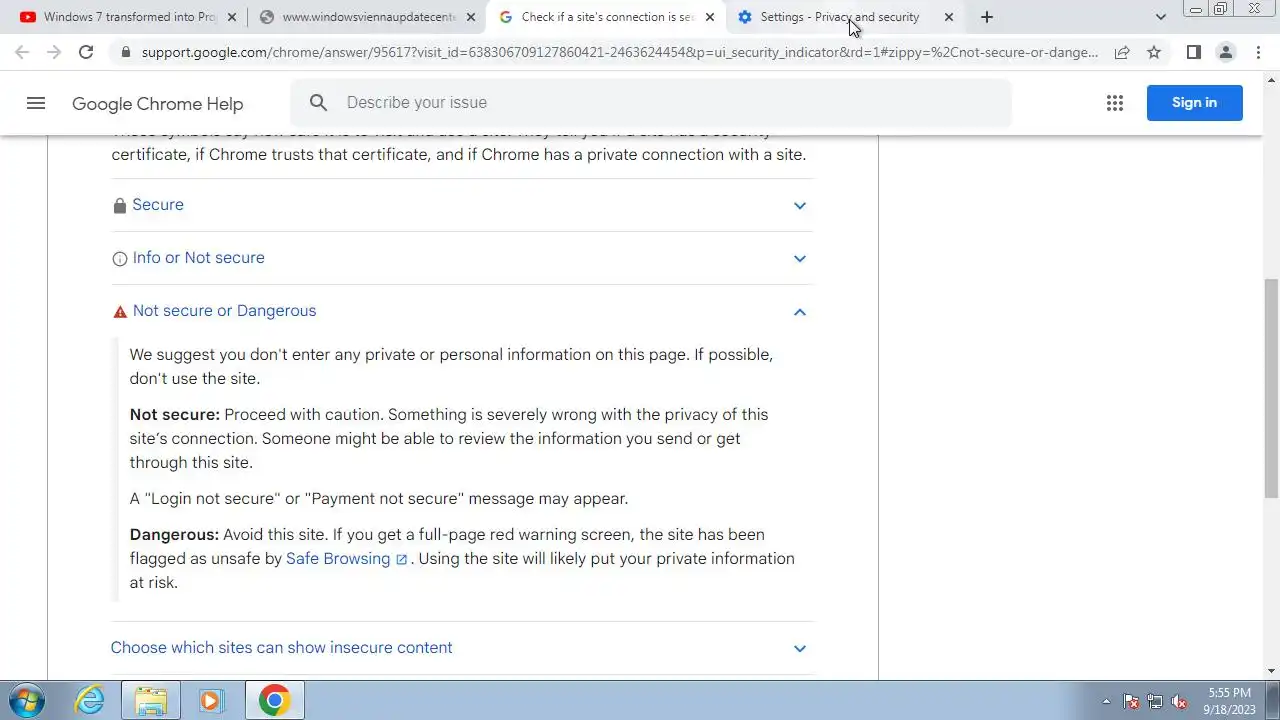Click the Google Chrome Help title

(x=157, y=103)
